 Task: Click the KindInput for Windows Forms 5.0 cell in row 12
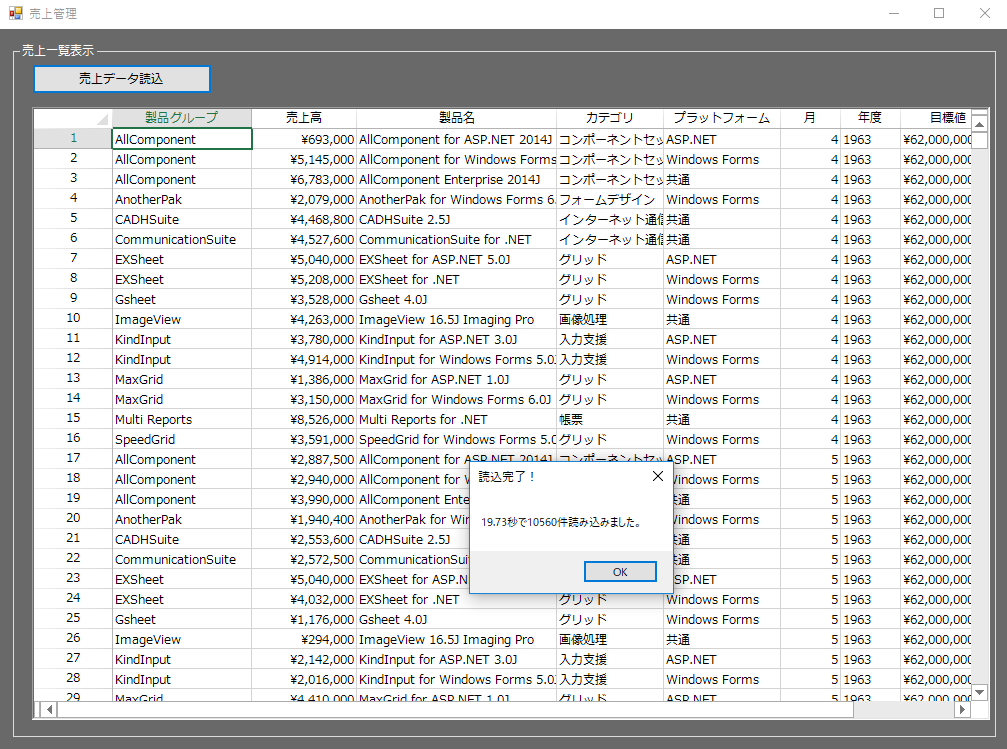[x=457, y=359]
